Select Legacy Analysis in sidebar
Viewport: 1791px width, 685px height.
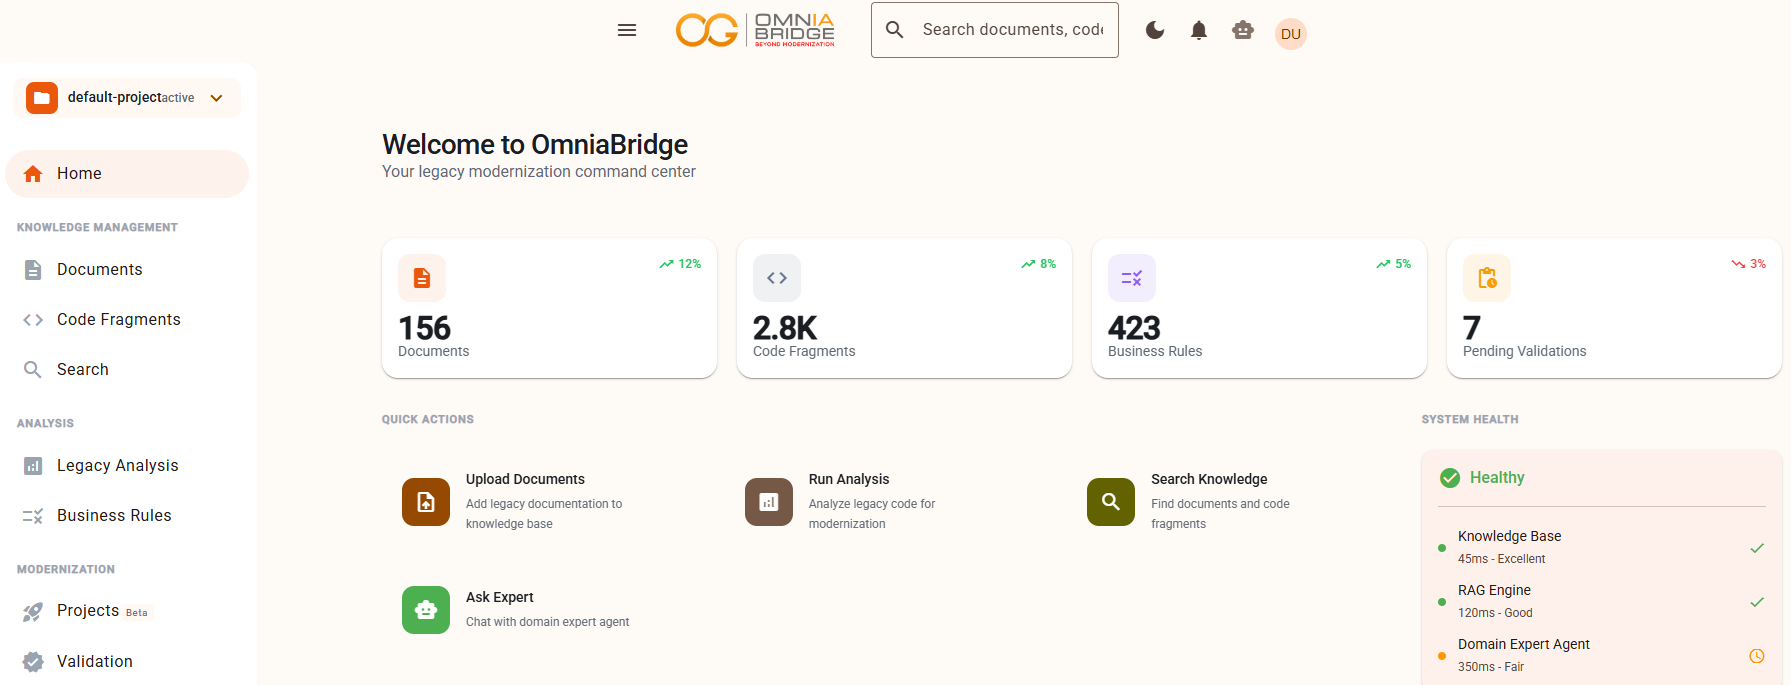pos(117,466)
